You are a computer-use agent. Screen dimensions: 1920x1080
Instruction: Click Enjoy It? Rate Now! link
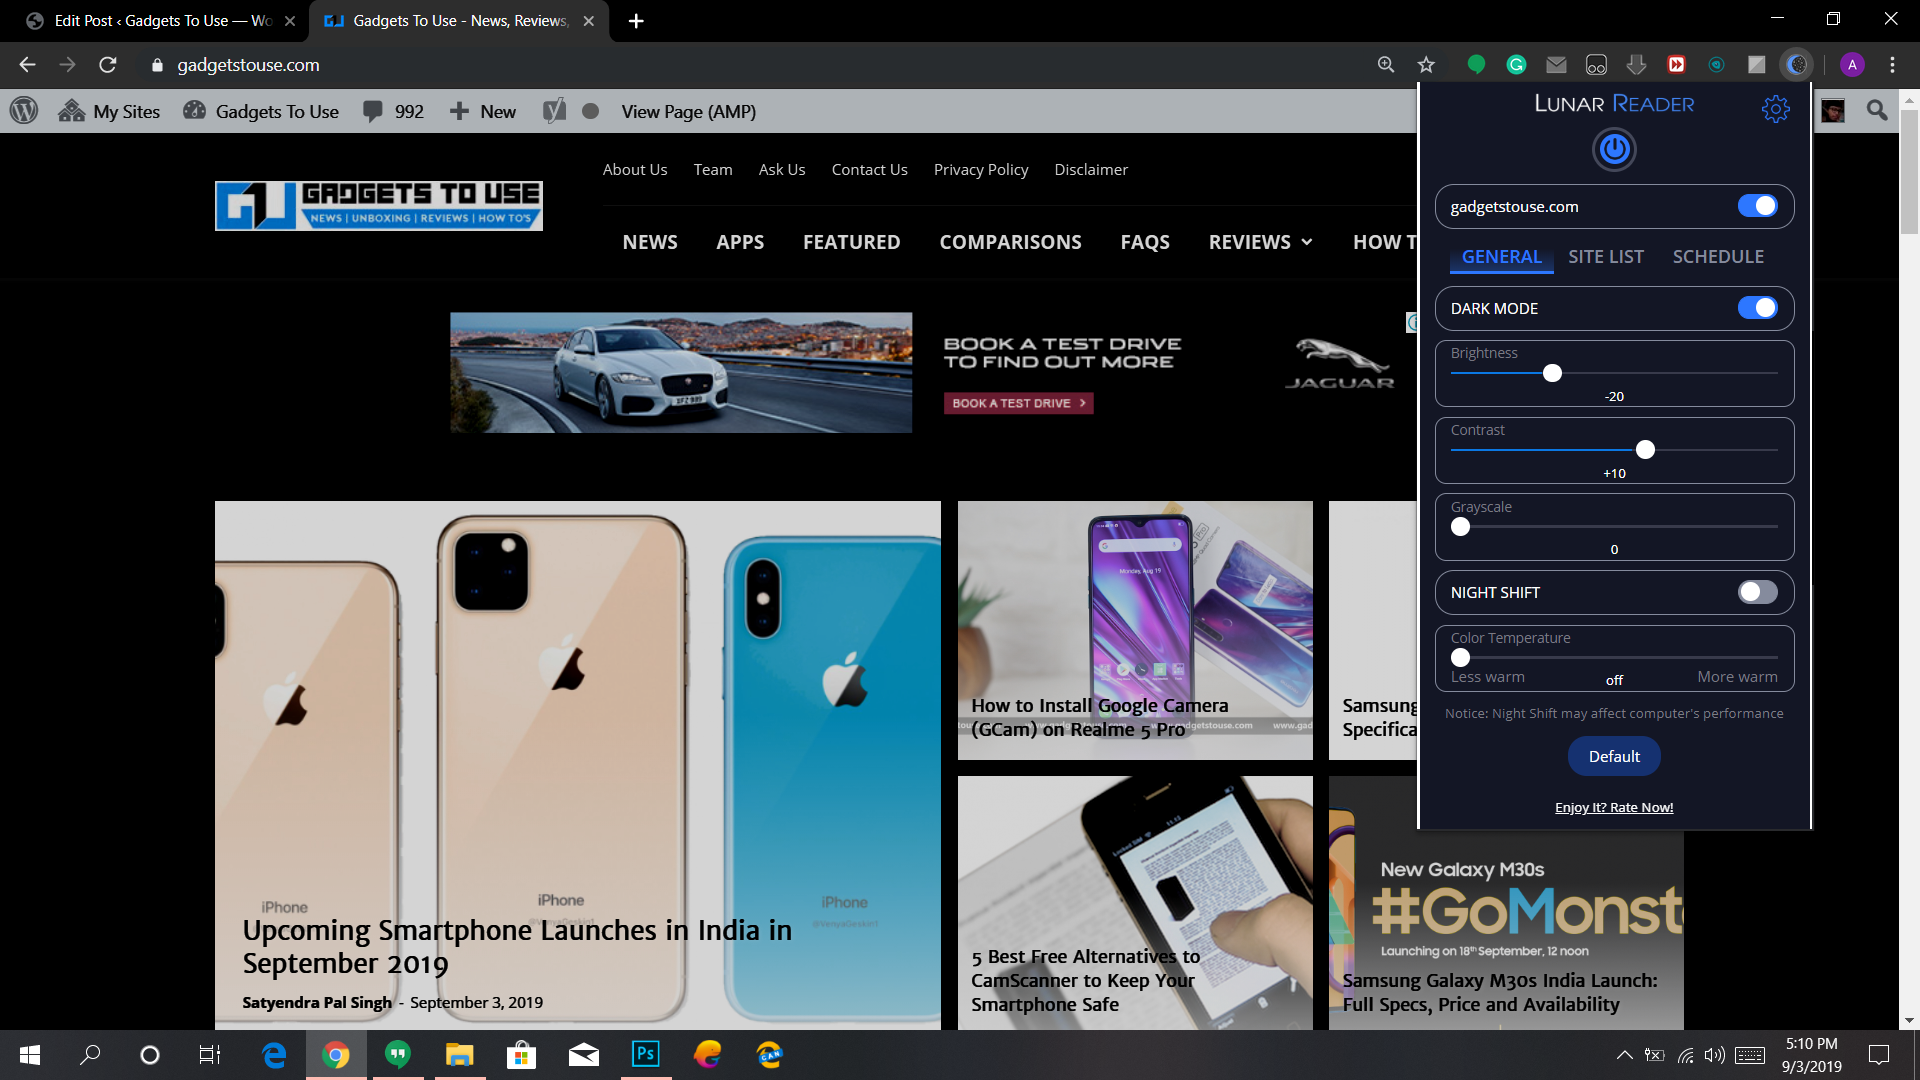point(1614,807)
